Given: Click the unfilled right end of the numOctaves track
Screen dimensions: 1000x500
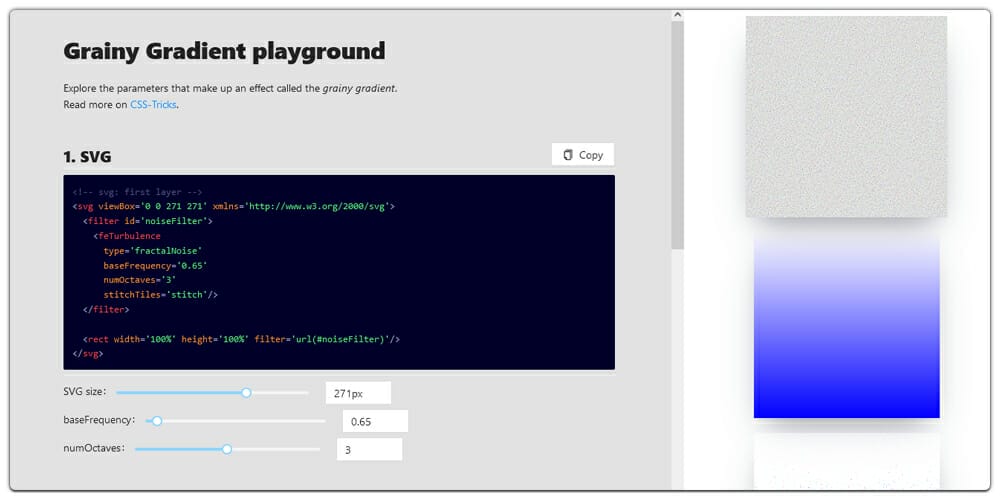Looking at the screenshot, I should pyautogui.click(x=290, y=449).
